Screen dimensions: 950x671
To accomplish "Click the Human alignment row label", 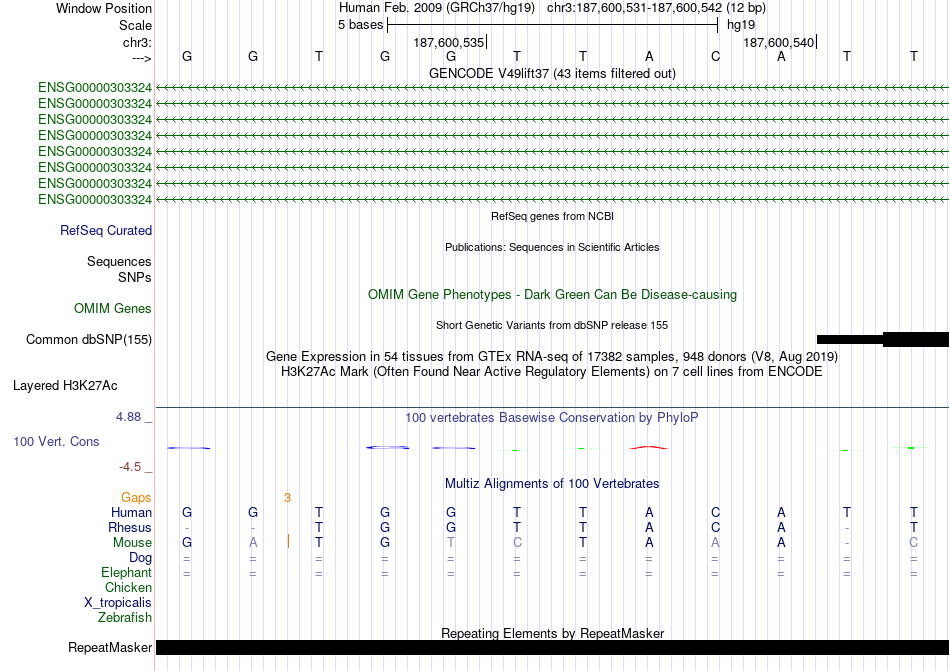I will tap(131, 512).
